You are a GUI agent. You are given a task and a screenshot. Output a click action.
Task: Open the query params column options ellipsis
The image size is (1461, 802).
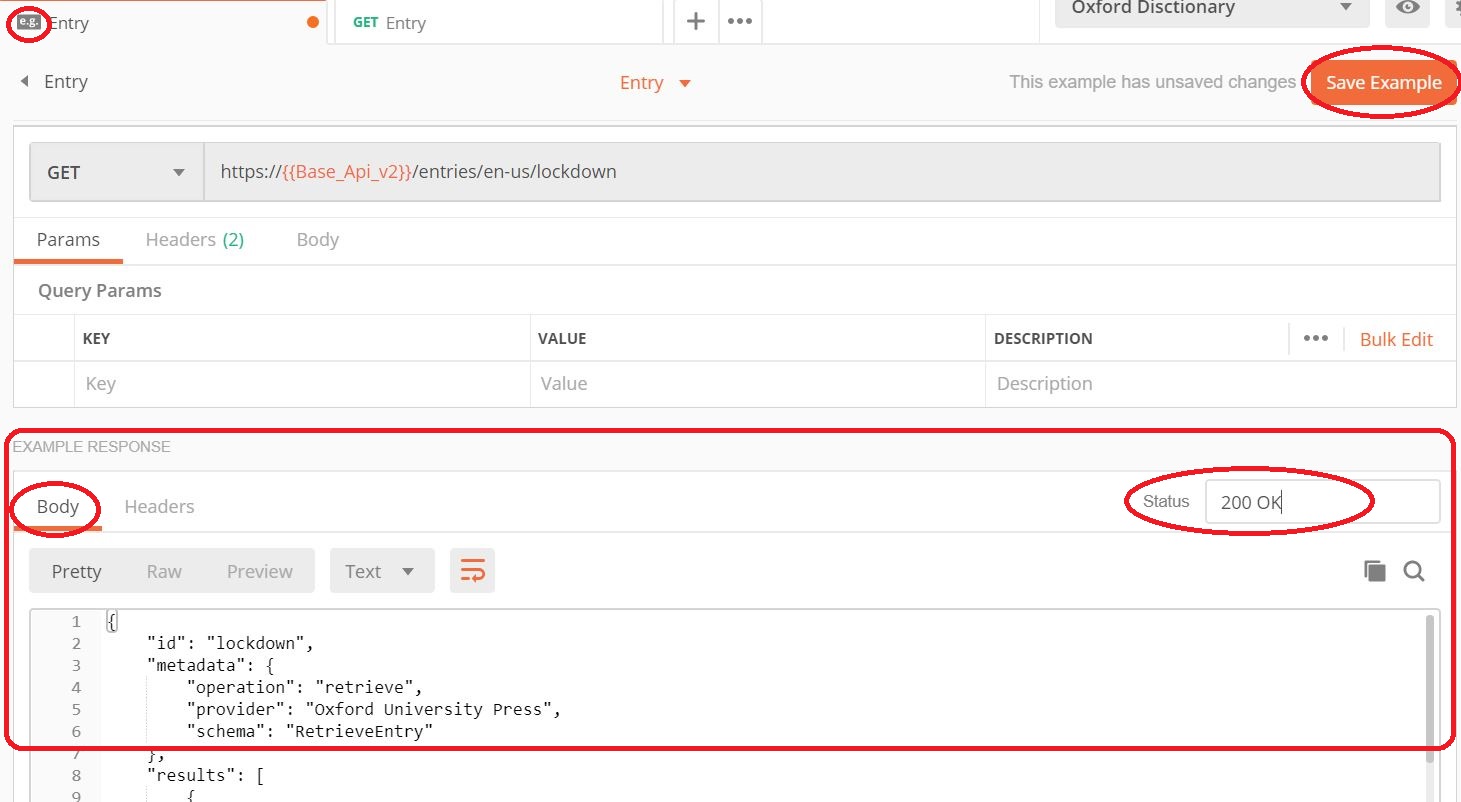click(1316, 338)
